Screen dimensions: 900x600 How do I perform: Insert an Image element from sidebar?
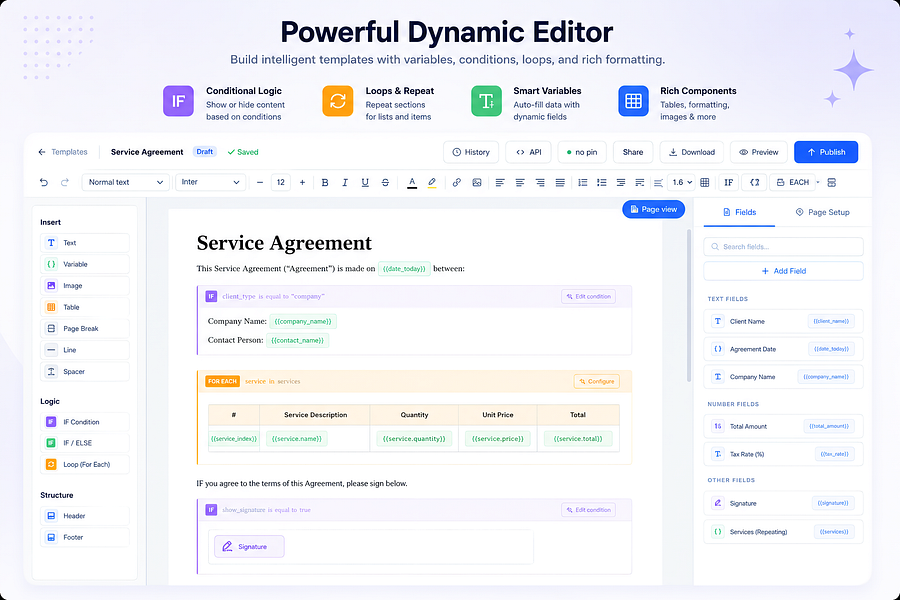pos(85,286)
